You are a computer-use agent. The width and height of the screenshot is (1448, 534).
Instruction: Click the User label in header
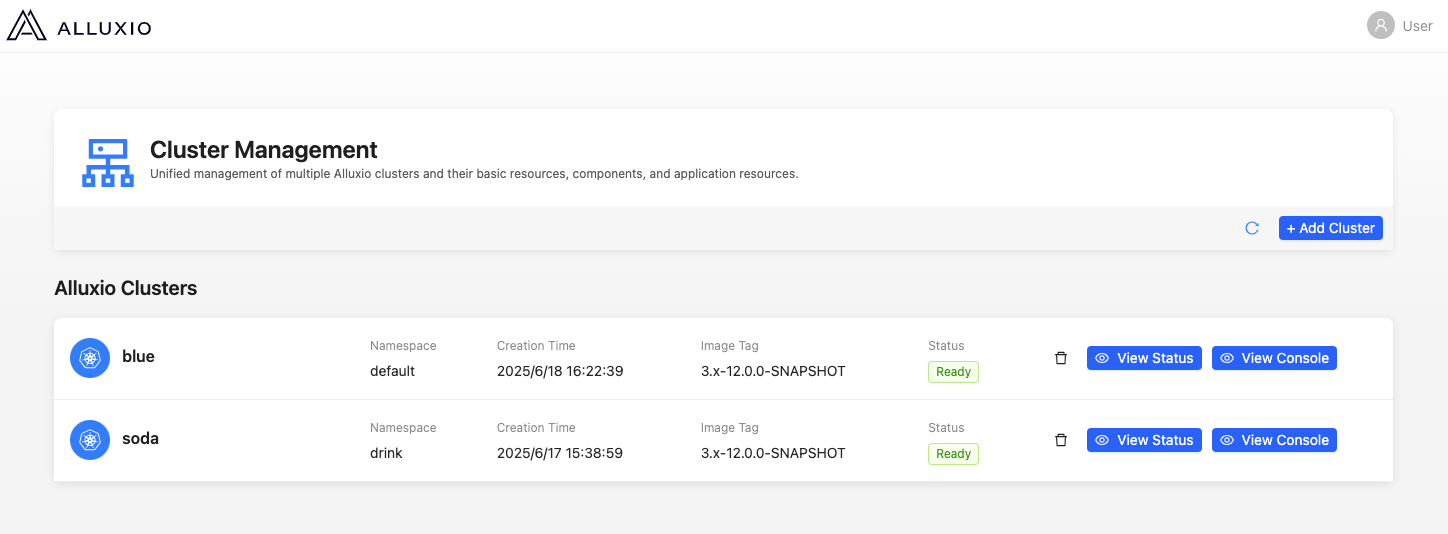pyautogui.click(x=1417, y=26)
